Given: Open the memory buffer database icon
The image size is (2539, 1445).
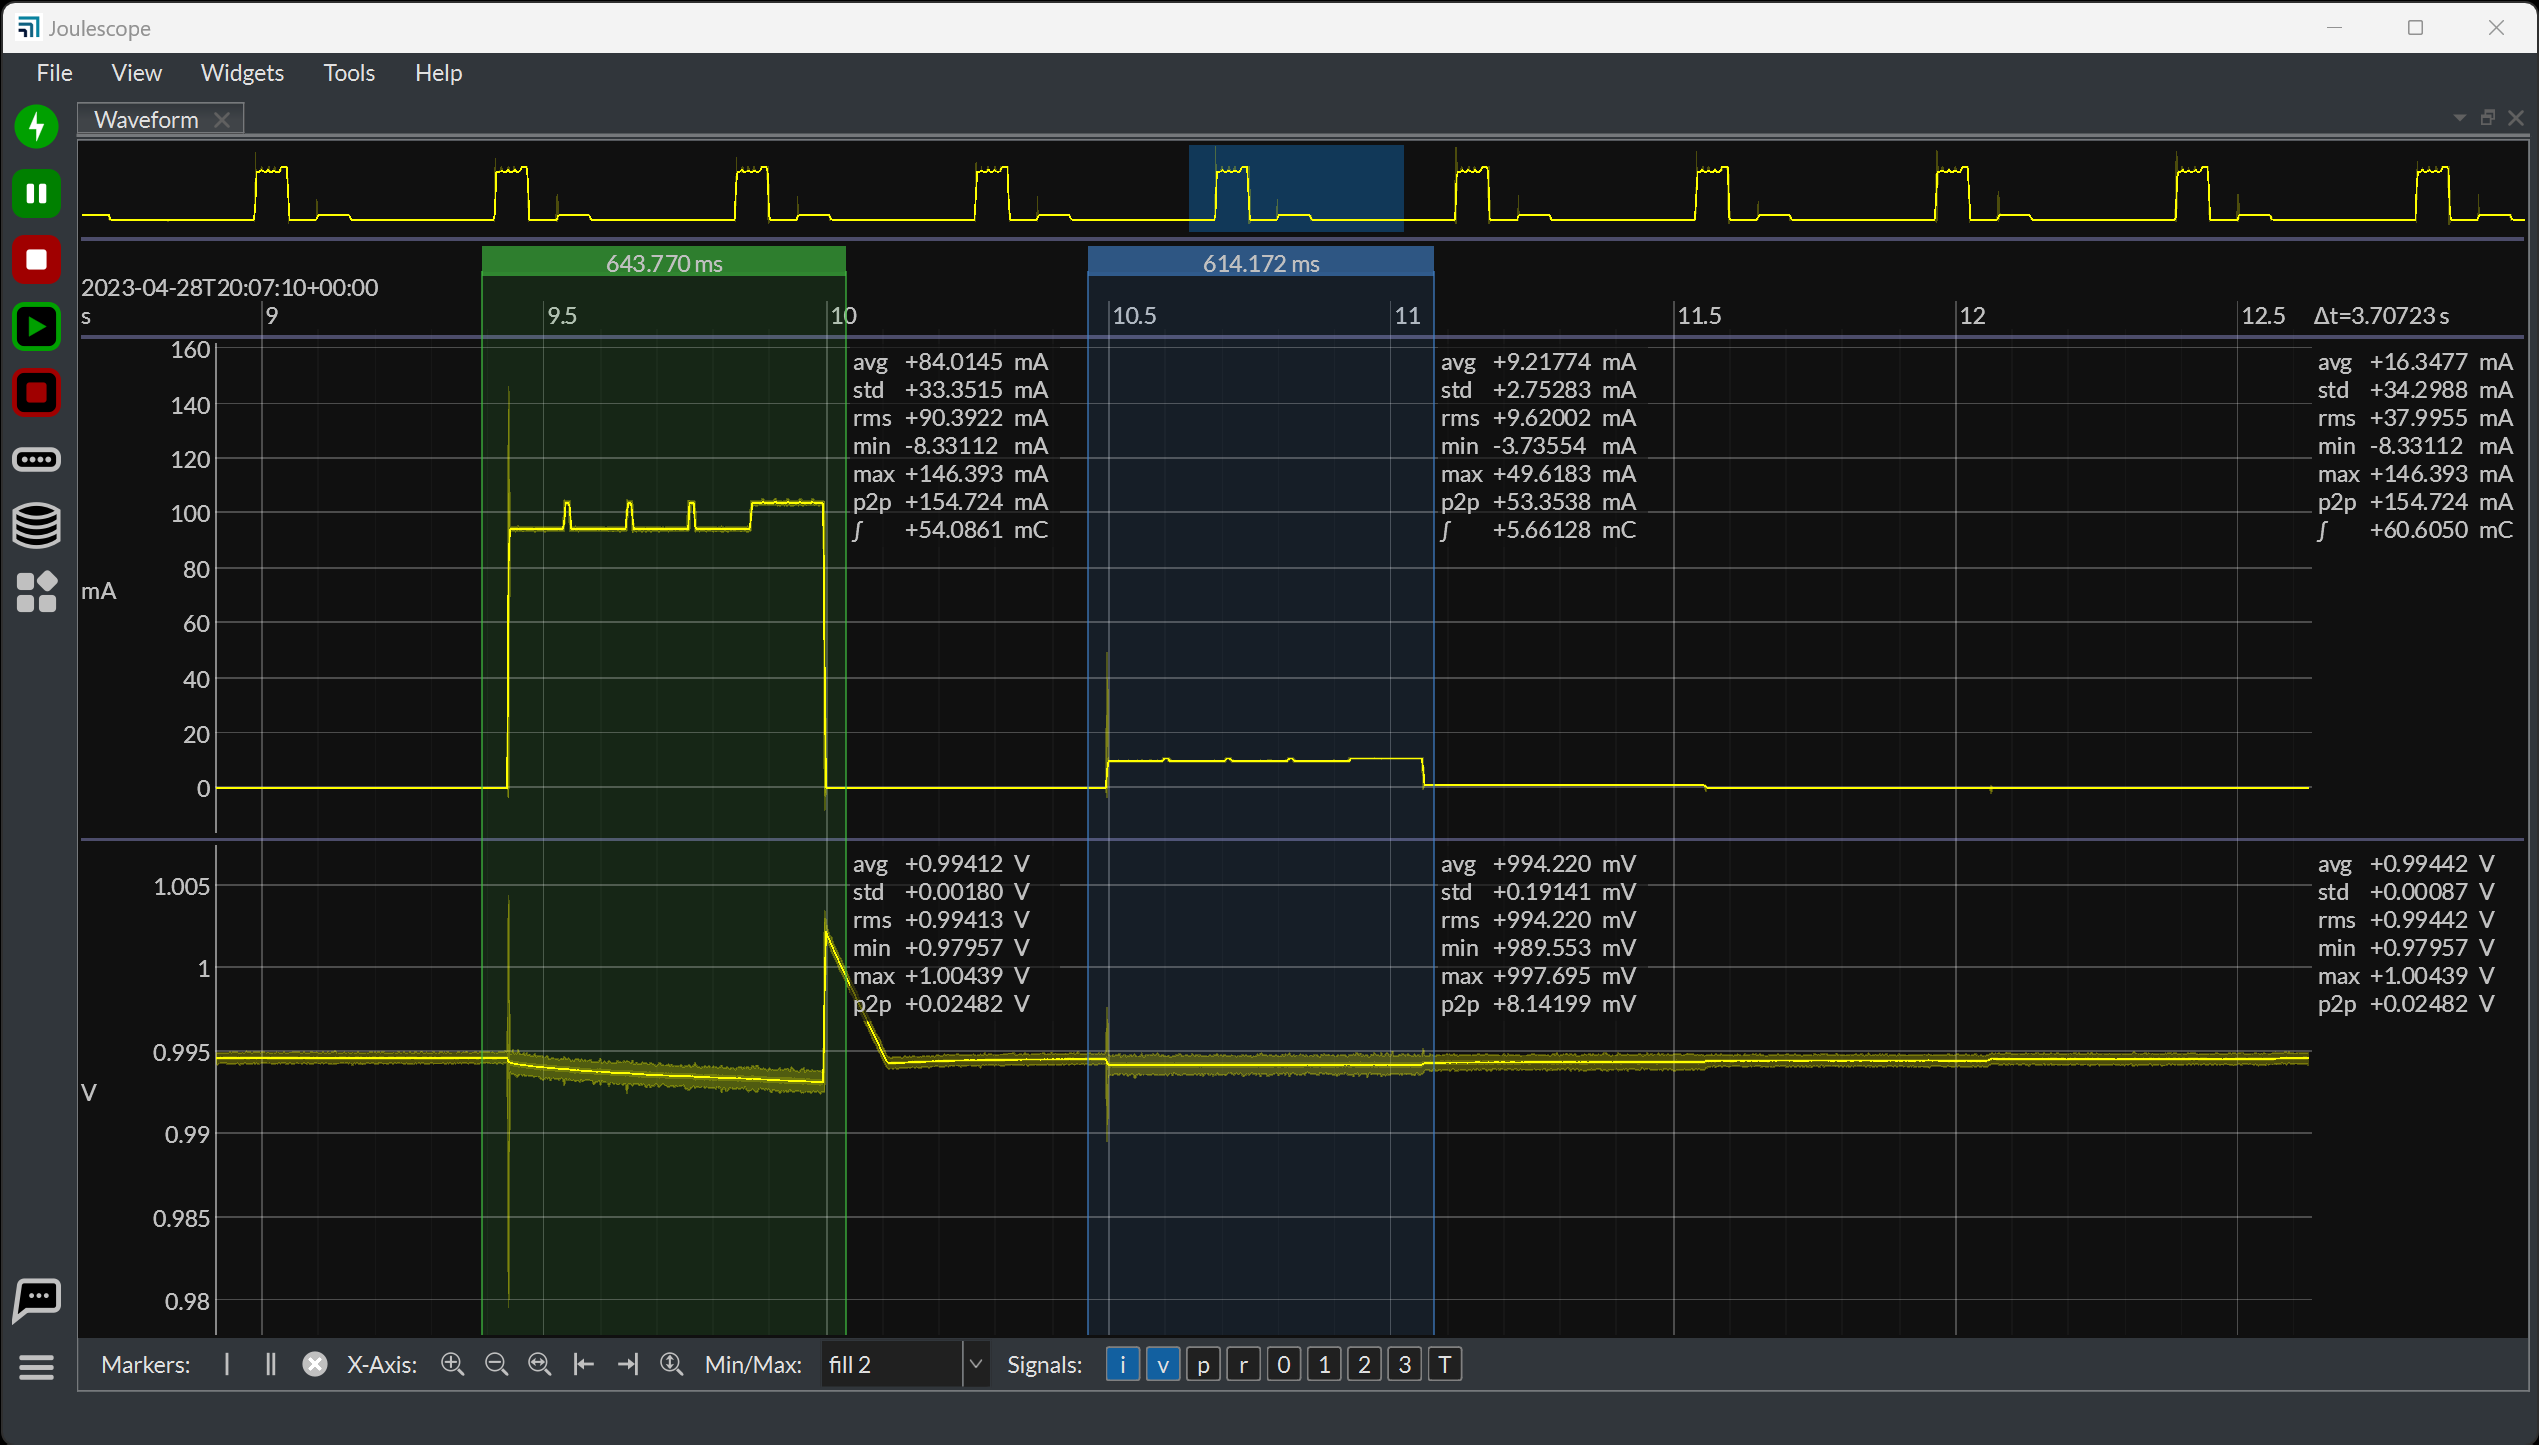Looking at the screenshot, I should [x=37, y=525].
